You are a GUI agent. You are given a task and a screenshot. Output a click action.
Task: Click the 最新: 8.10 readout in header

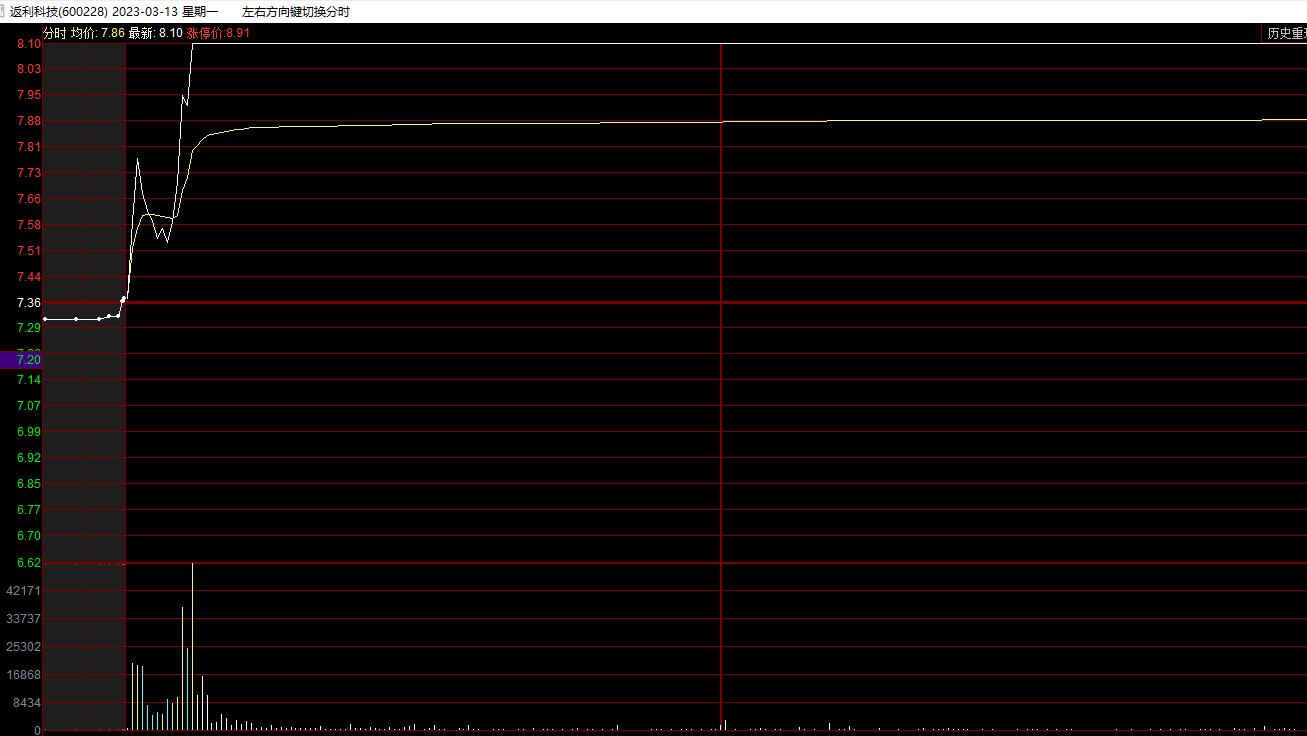tap(156, 33)
